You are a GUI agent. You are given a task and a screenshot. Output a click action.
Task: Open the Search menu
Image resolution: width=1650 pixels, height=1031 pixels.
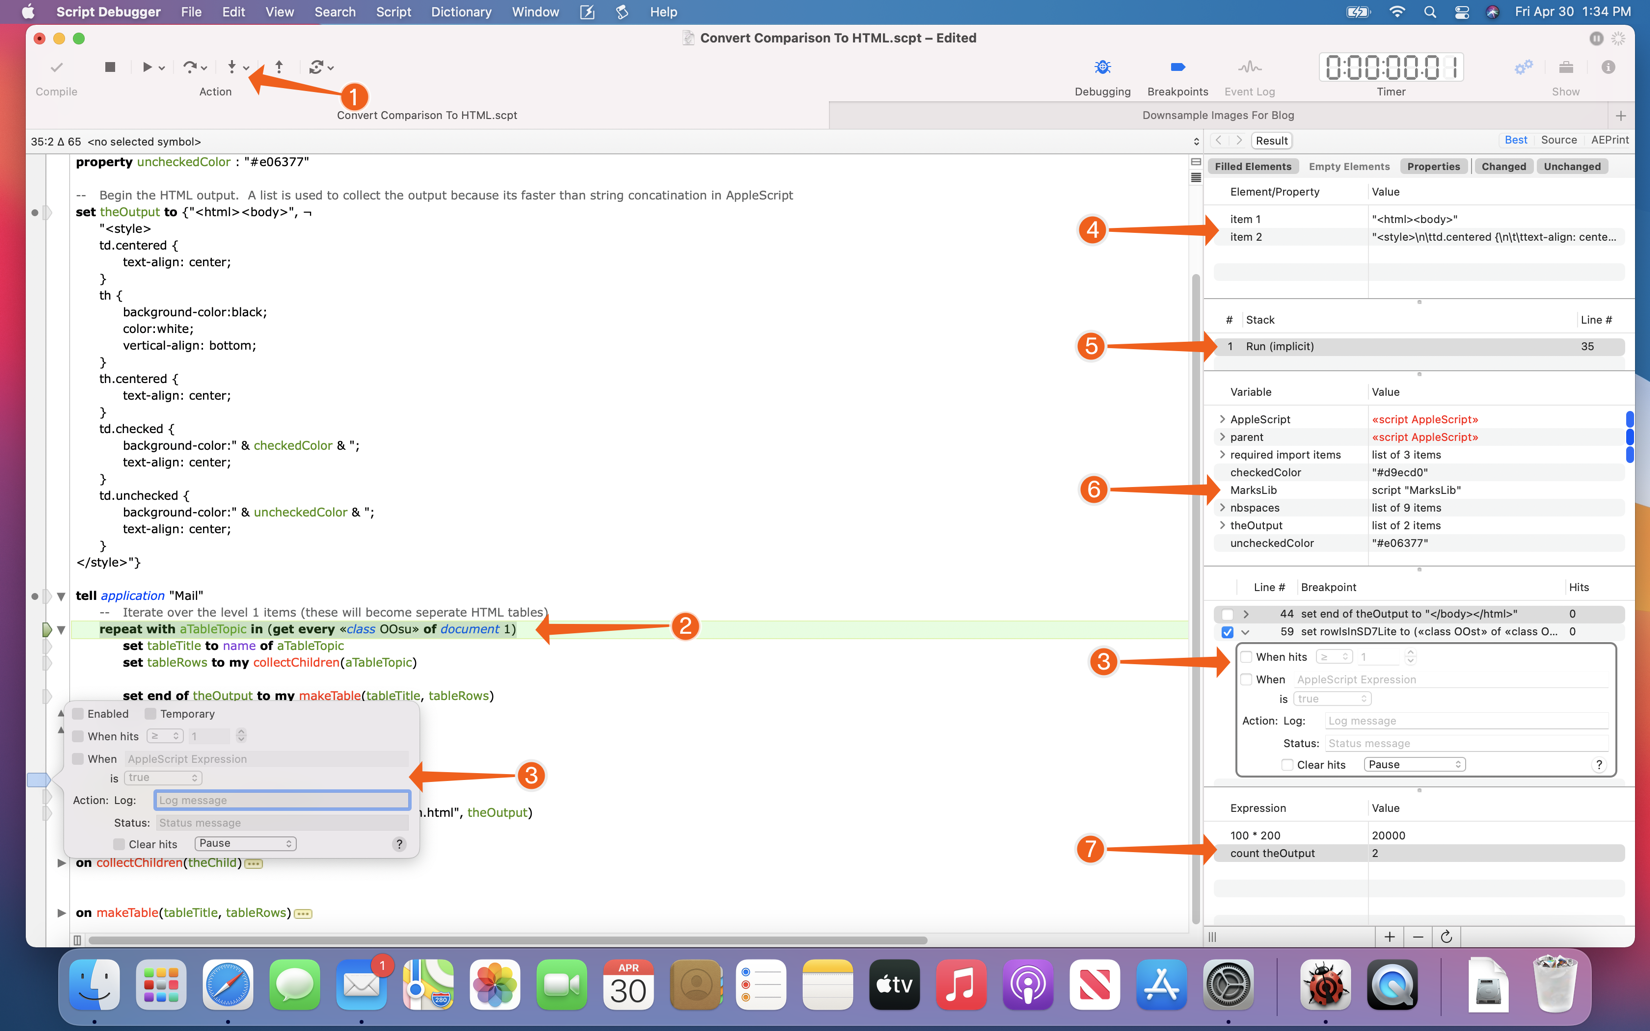tap(334, 12)
